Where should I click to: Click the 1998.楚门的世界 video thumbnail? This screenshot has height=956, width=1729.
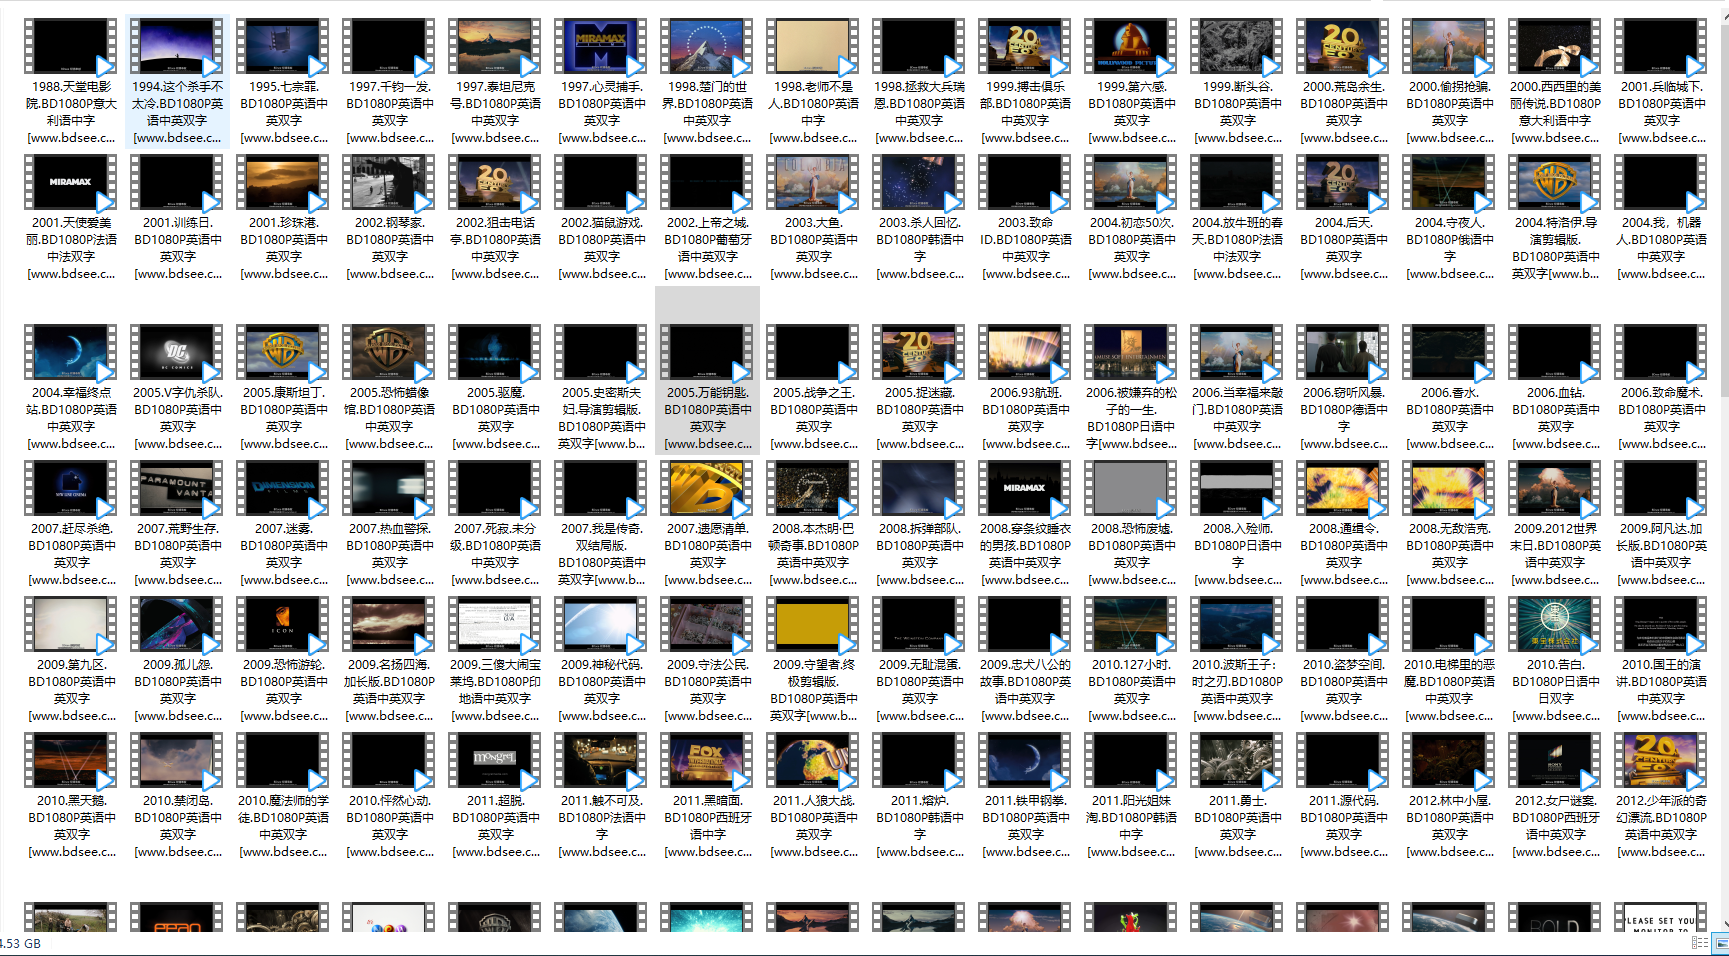(707, 46)
